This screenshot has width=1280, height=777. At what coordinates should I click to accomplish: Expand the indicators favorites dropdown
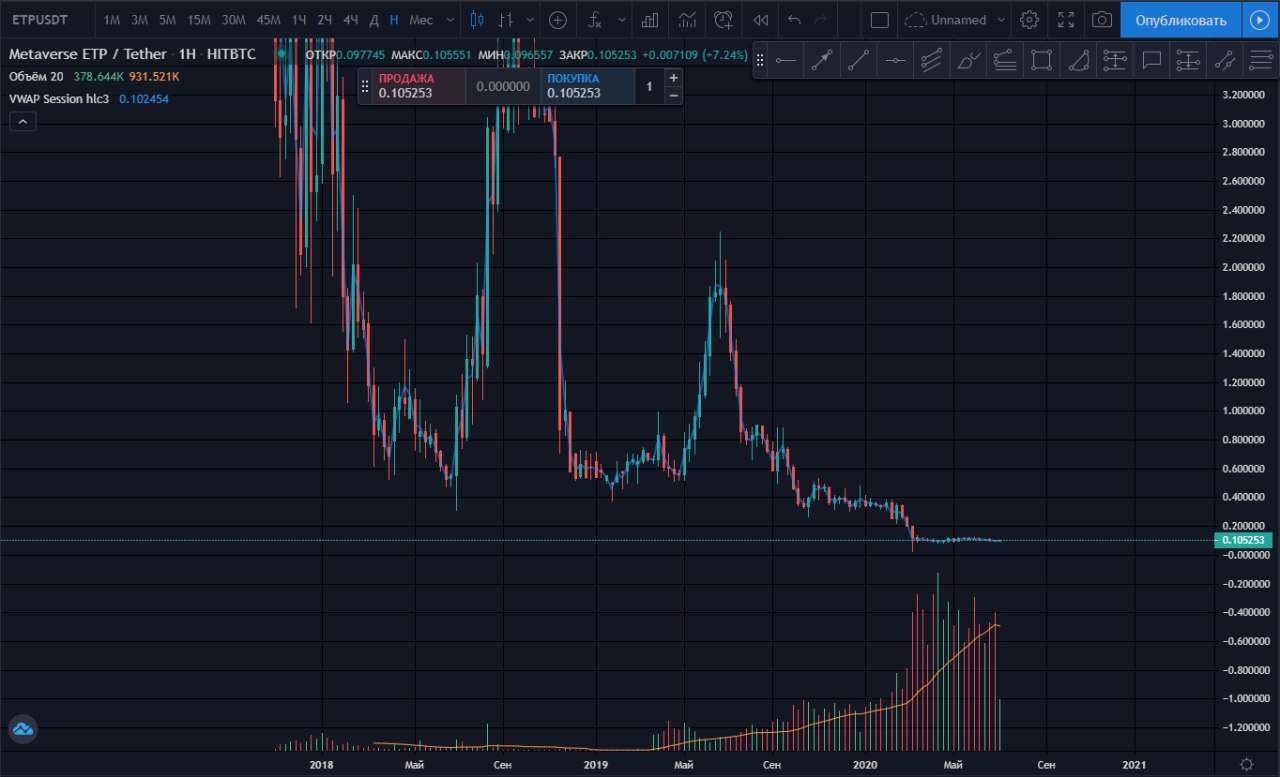623,20
